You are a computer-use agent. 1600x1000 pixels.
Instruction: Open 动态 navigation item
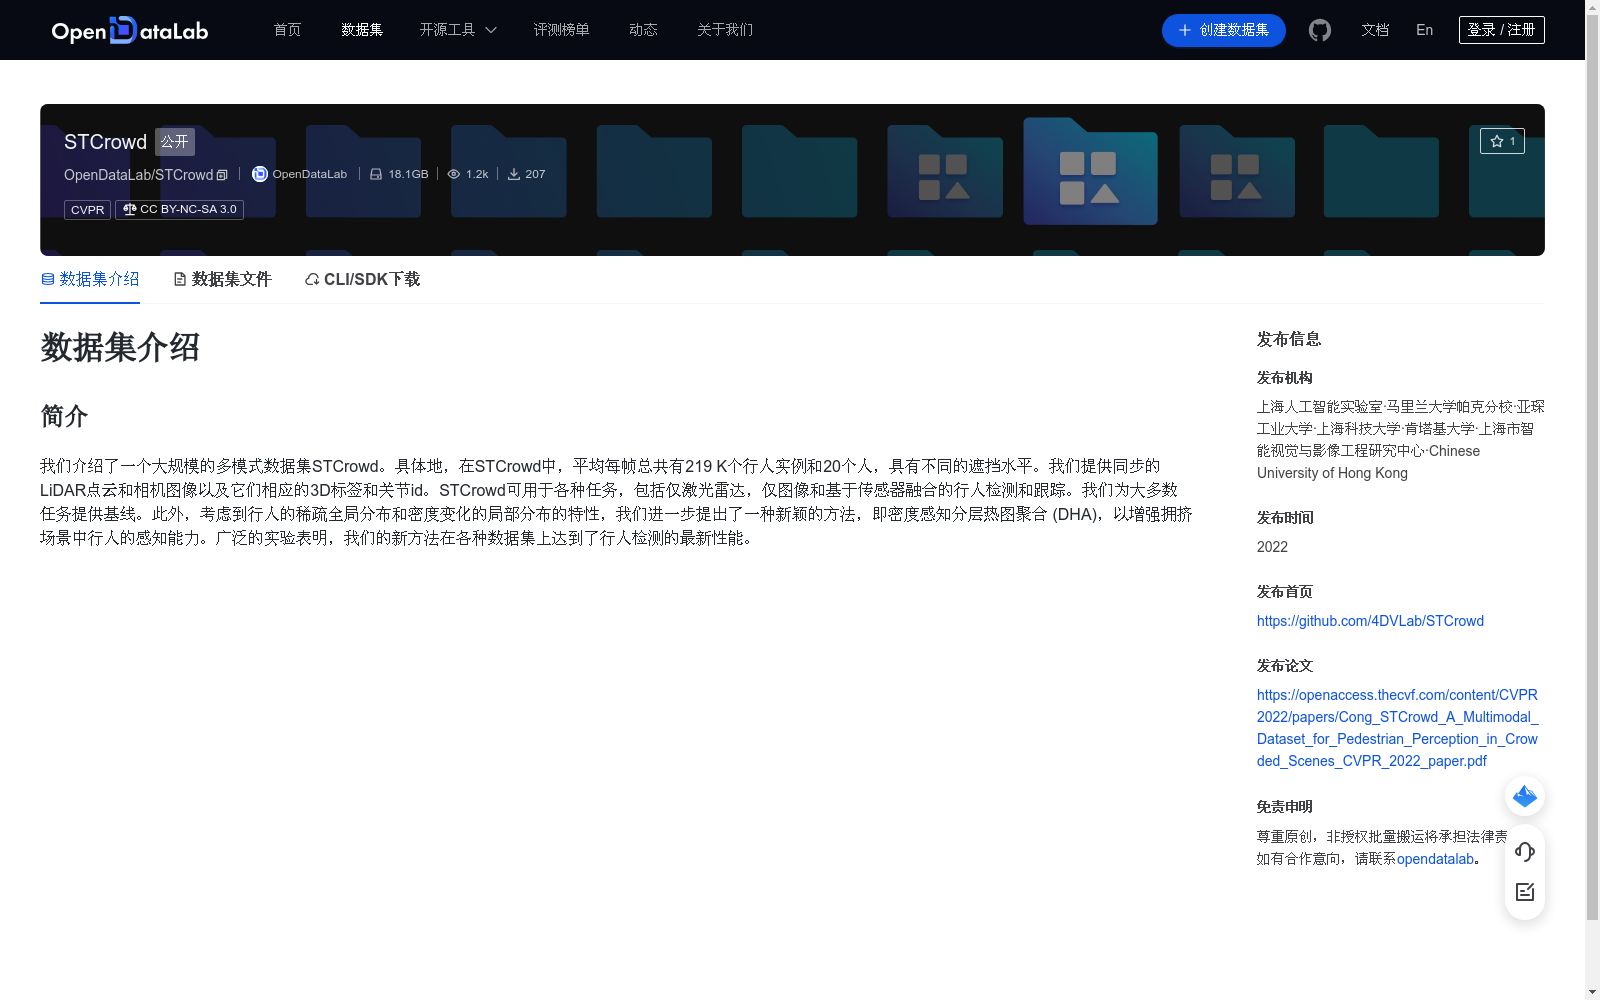tap(643, 30)
